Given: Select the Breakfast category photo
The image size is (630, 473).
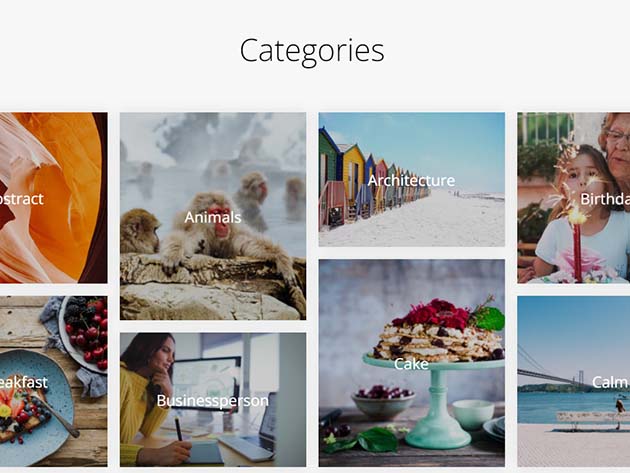Looking at the screenshot, I should pyautogui.click(x=53, y=381).
